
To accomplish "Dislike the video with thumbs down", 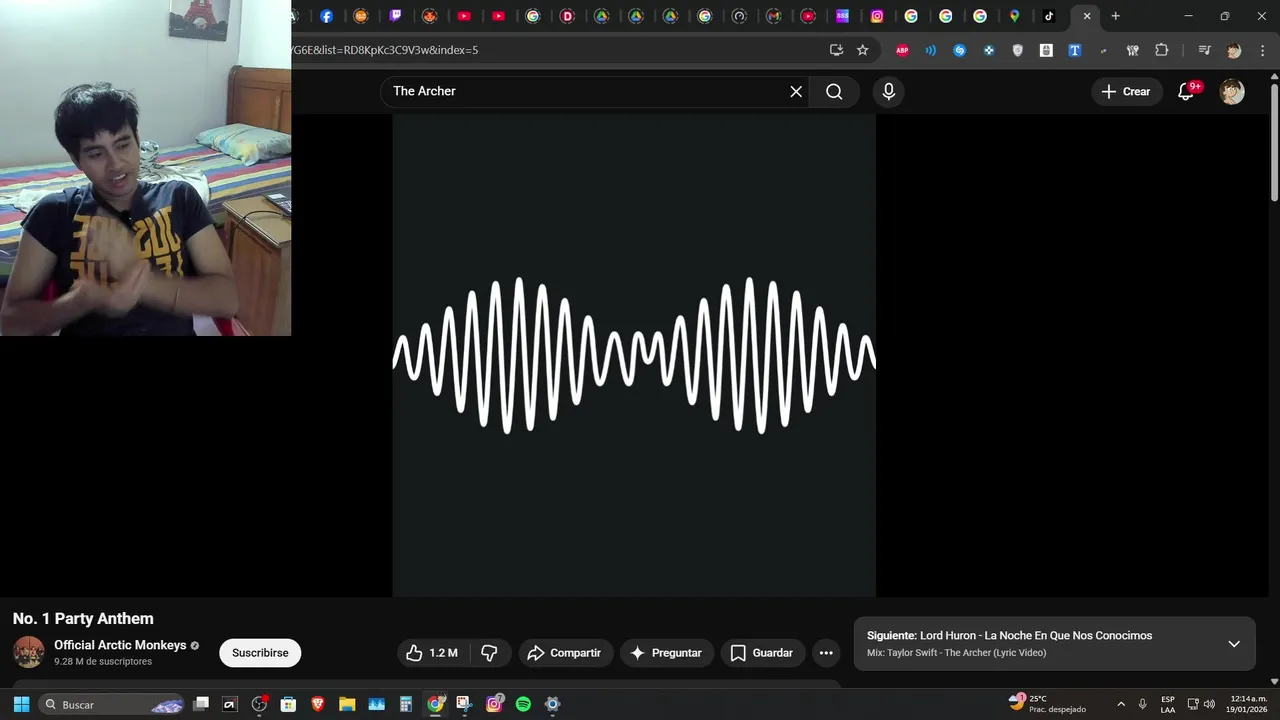I will pos(489,653).
